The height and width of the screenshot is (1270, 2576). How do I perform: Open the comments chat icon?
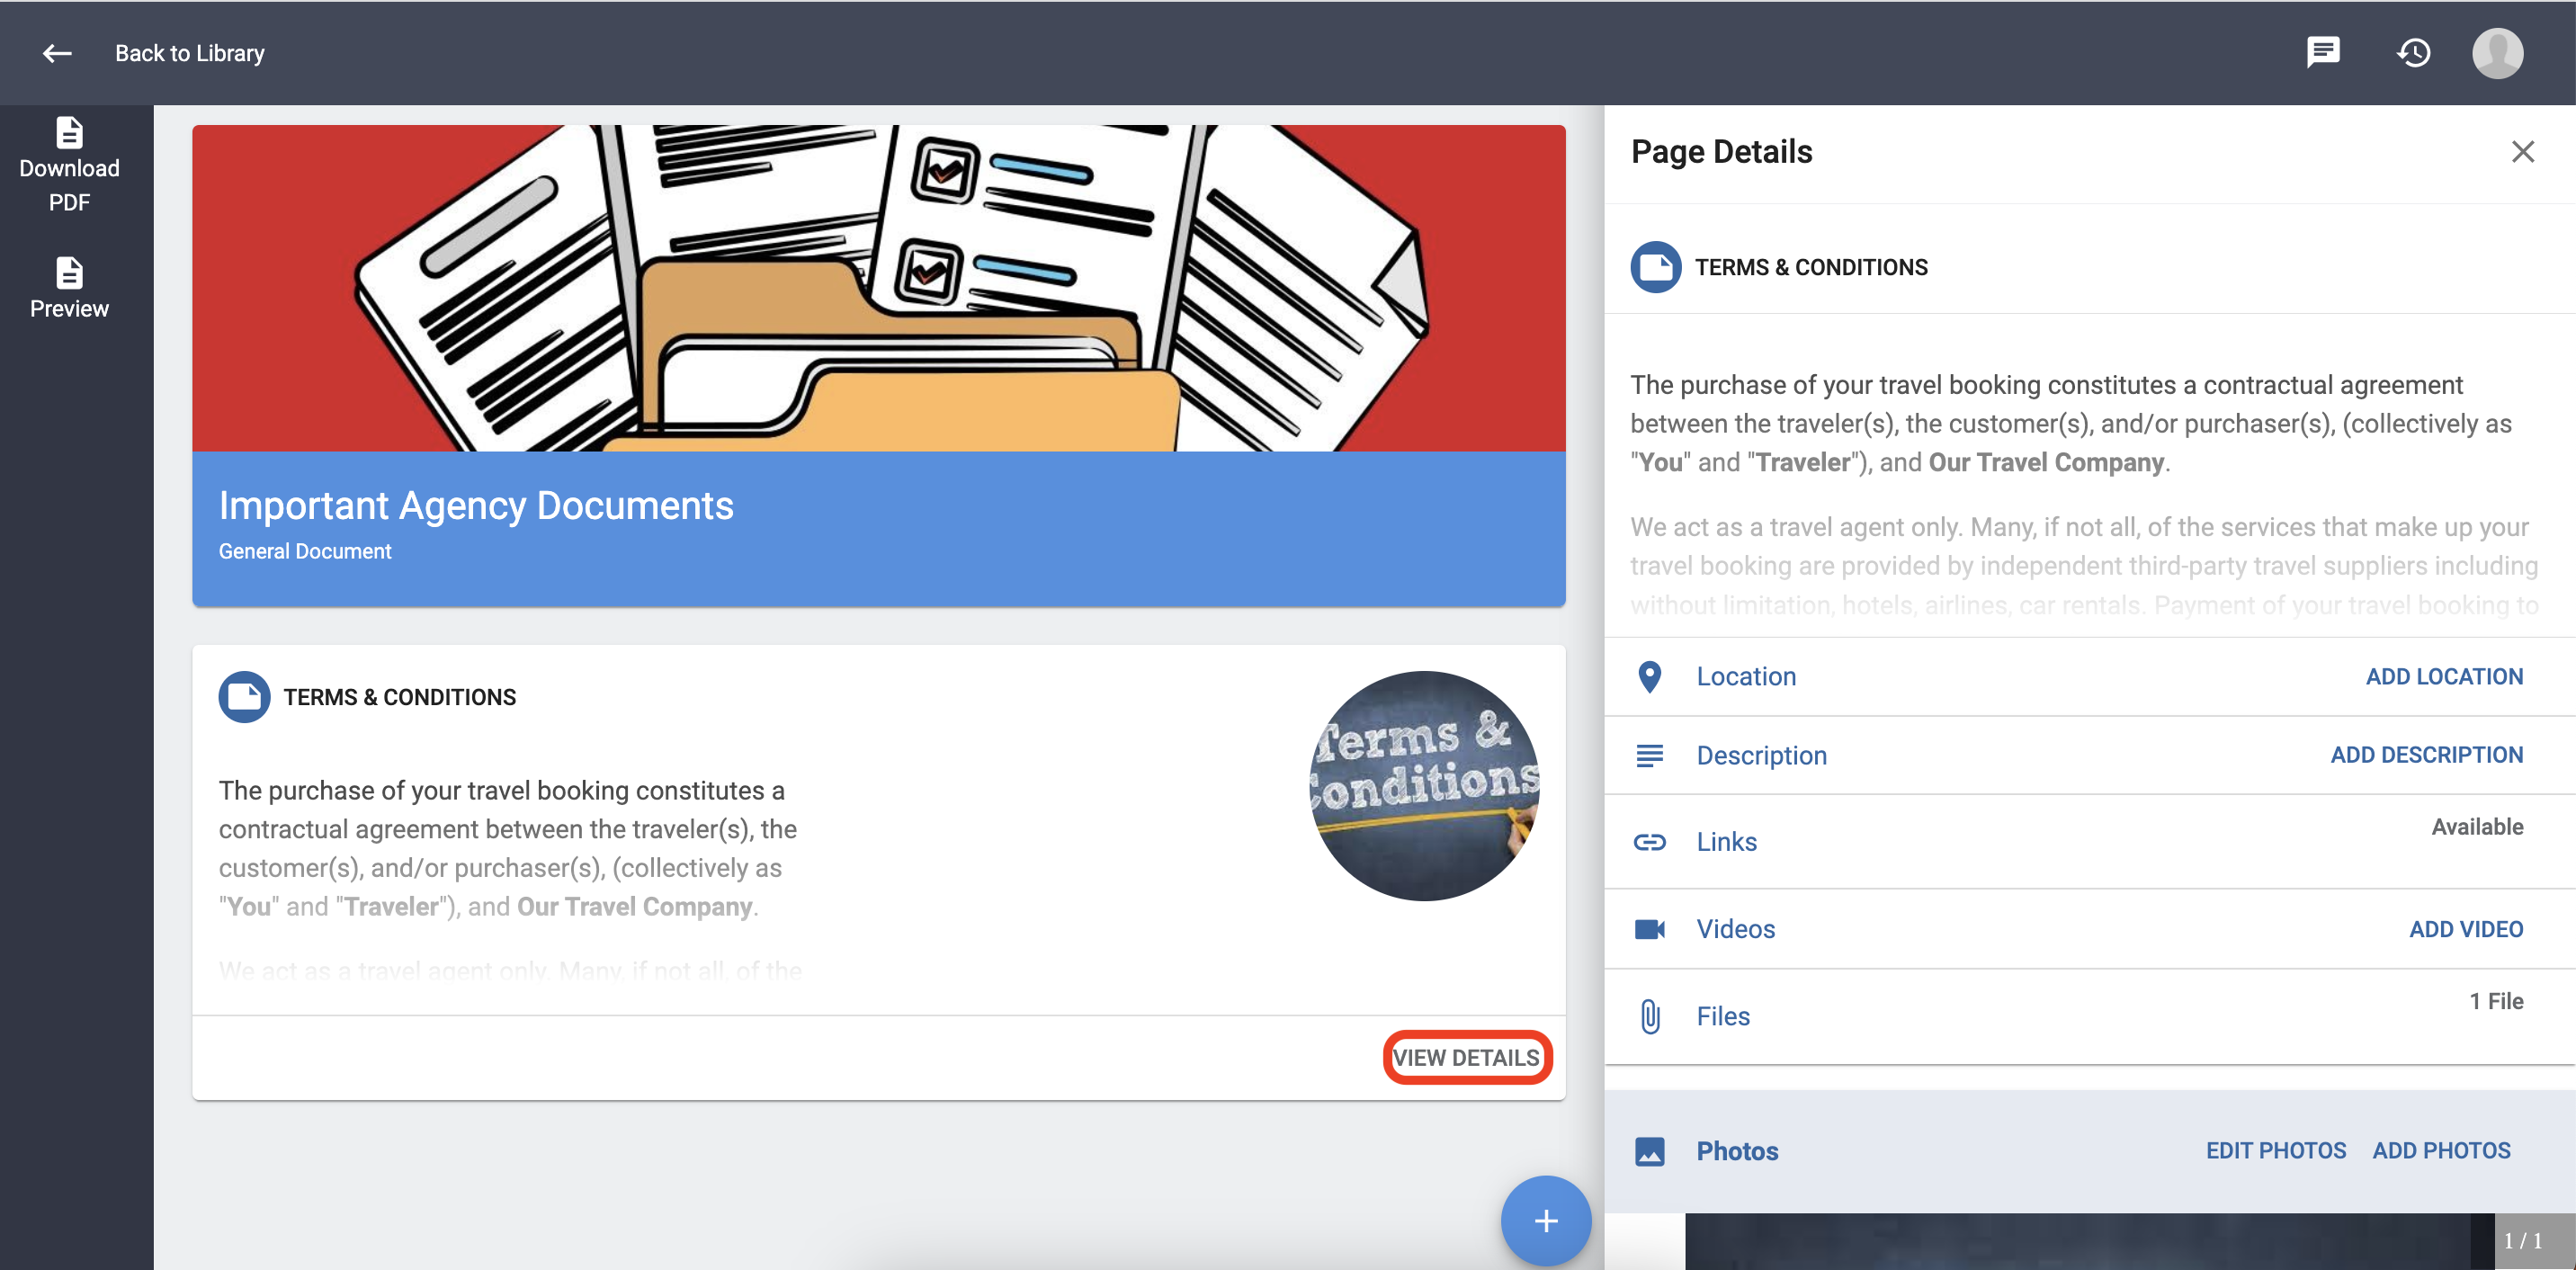[x=2323, y=52]
